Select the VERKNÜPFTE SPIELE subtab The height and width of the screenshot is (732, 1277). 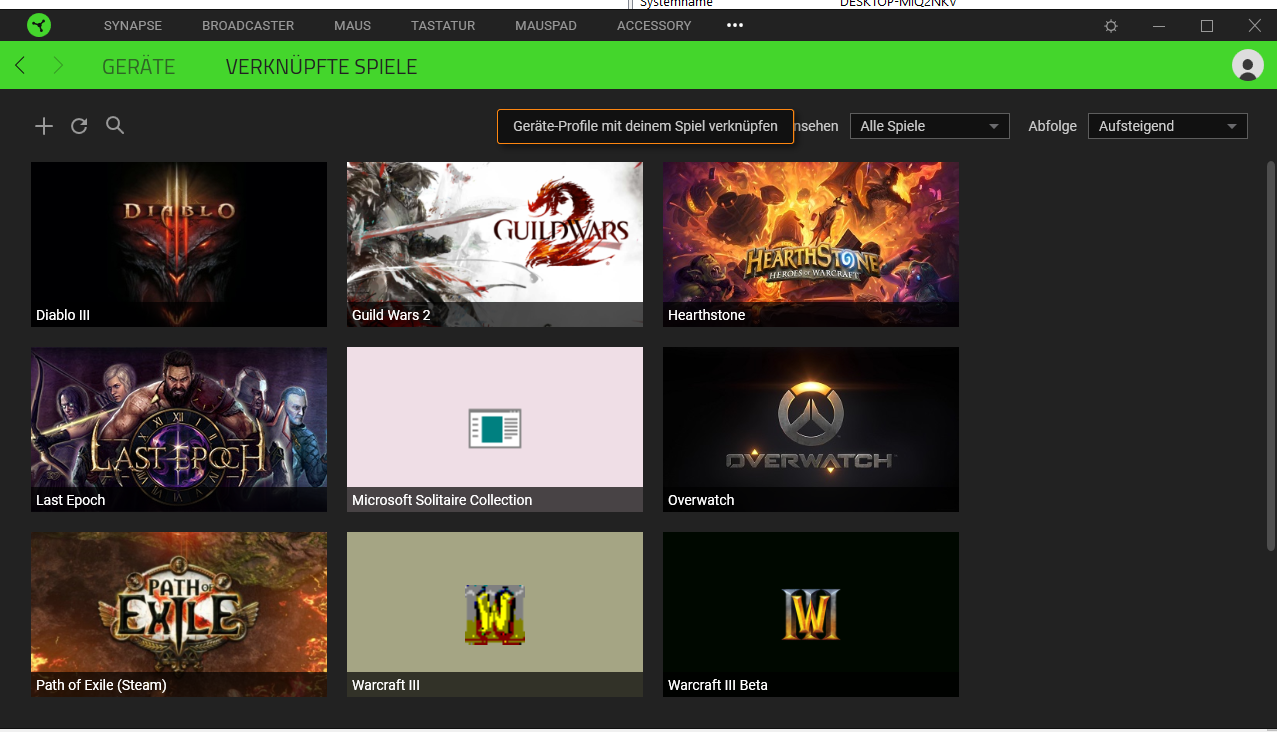click(321, 67)
